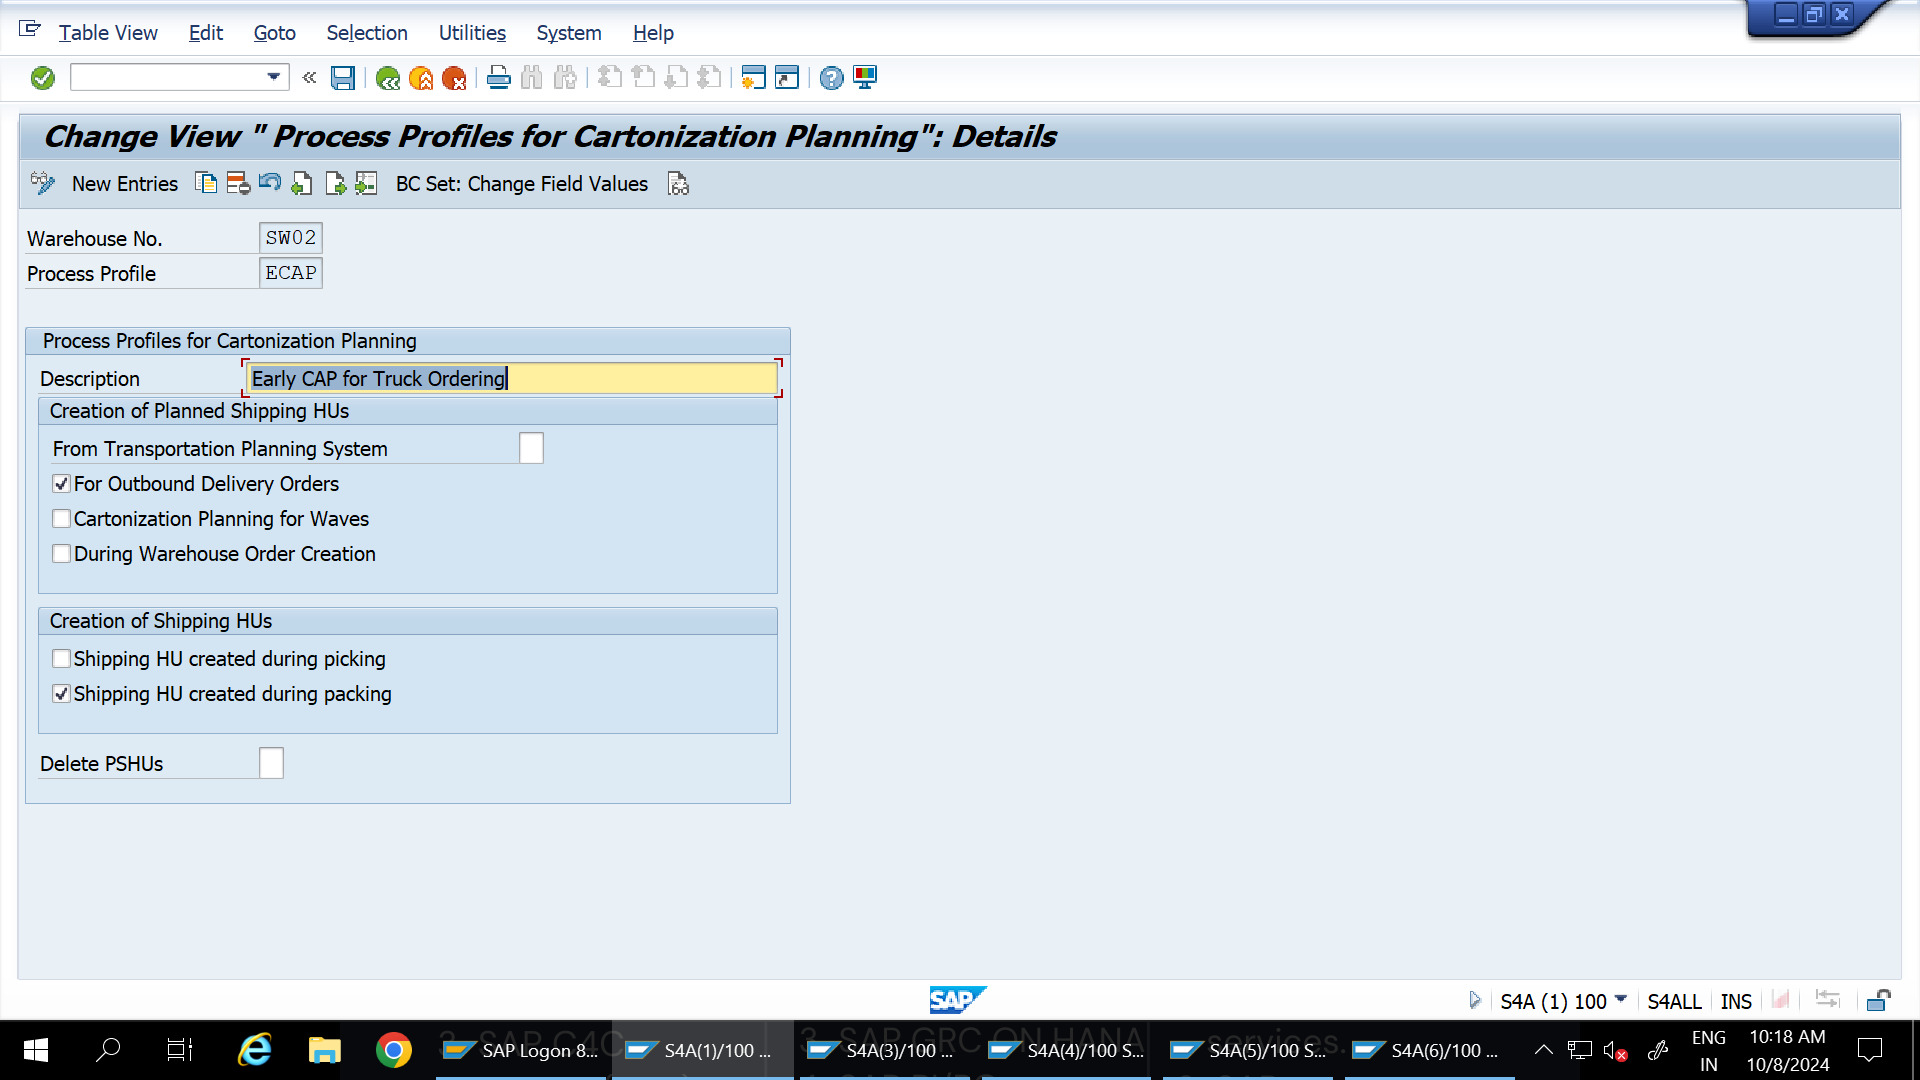Expand hidden icons in system tray
This screenshot has width=1920, height=1080.
coord(1543,1050)
